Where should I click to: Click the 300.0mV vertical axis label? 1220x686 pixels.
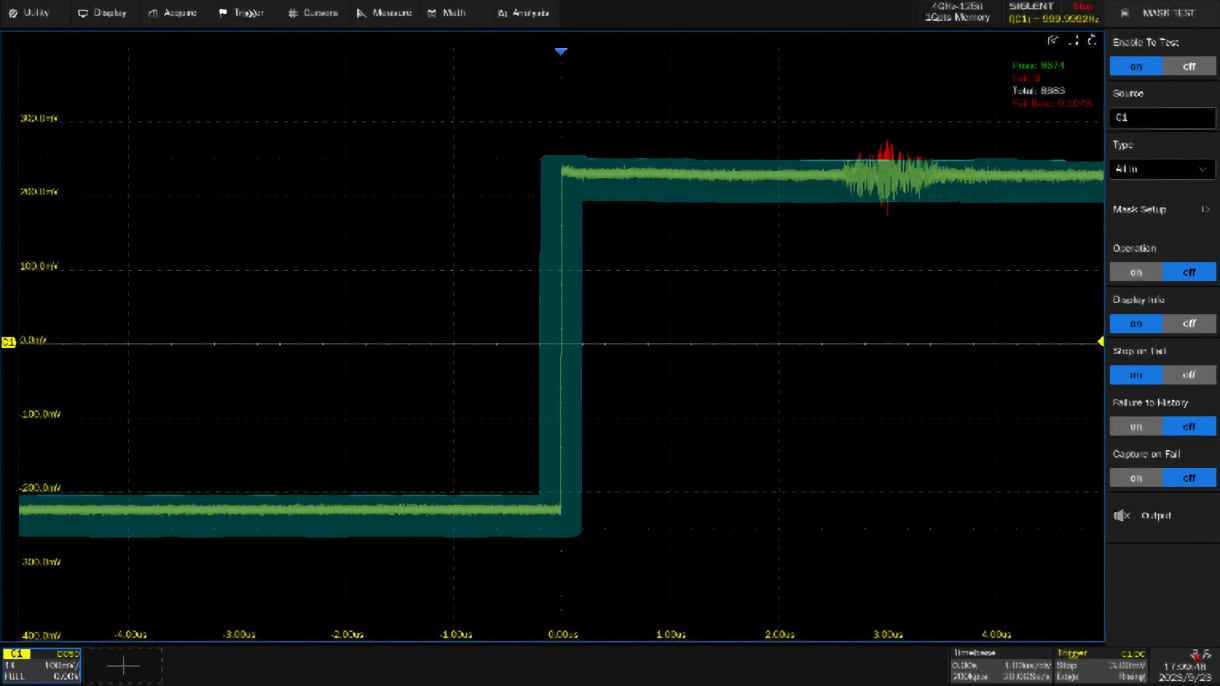pos(38,118)
